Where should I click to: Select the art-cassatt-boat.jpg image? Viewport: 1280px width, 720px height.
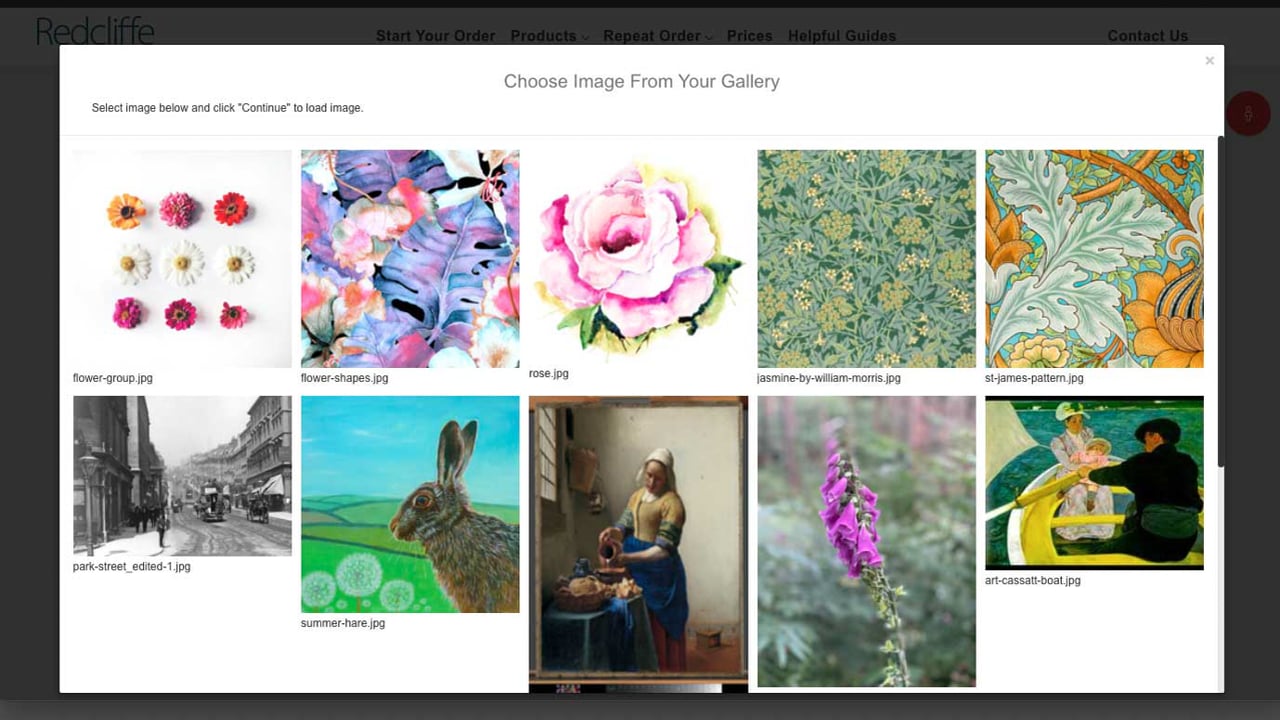point(1094,483)
